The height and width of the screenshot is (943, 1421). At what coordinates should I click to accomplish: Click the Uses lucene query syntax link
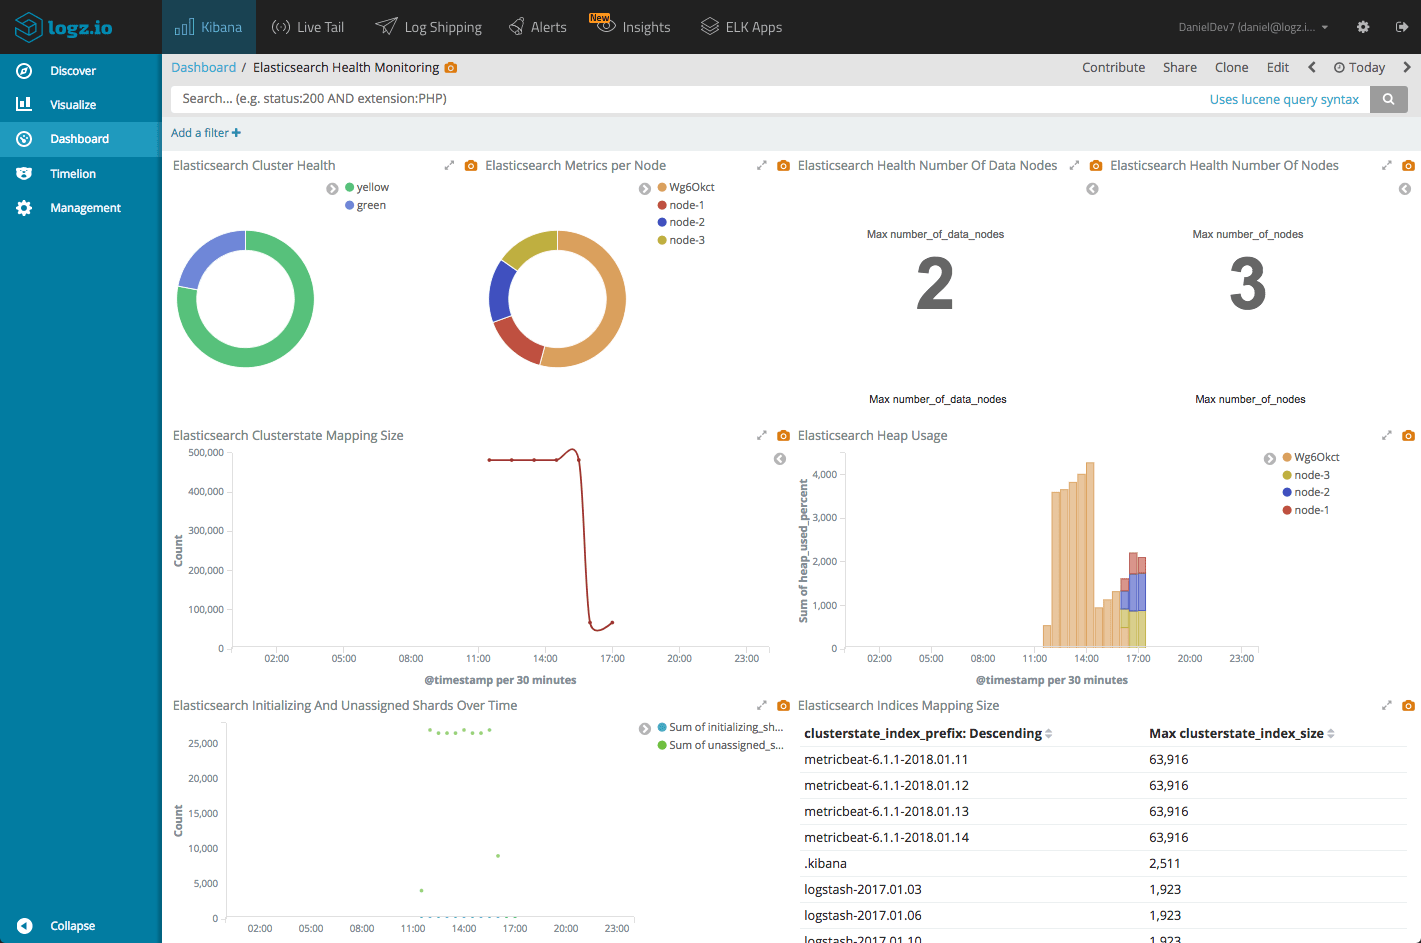[x=1284, y=99]
